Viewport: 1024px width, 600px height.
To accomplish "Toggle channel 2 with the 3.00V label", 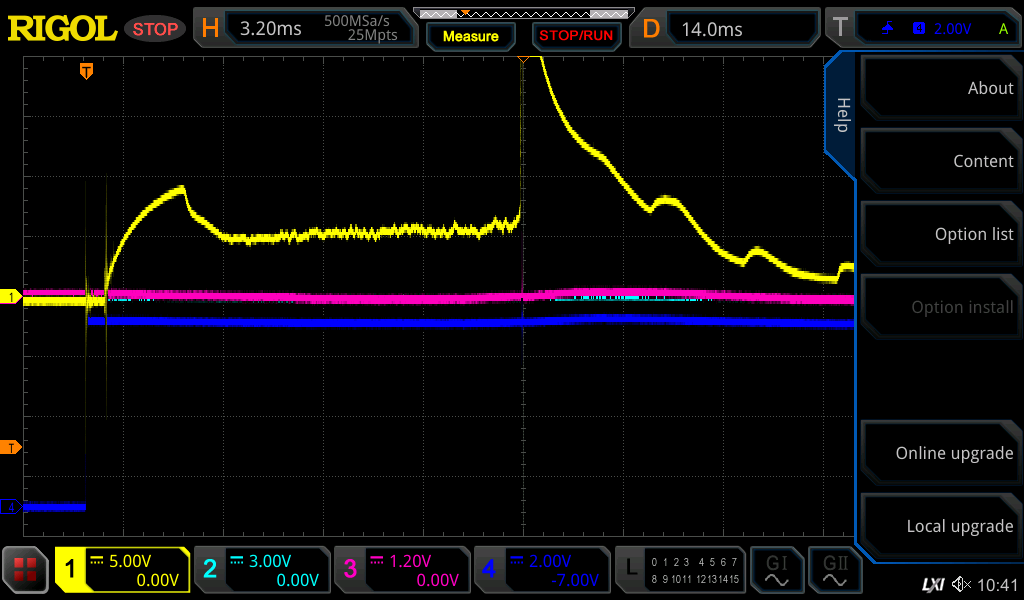I will (x=261, y=570).
